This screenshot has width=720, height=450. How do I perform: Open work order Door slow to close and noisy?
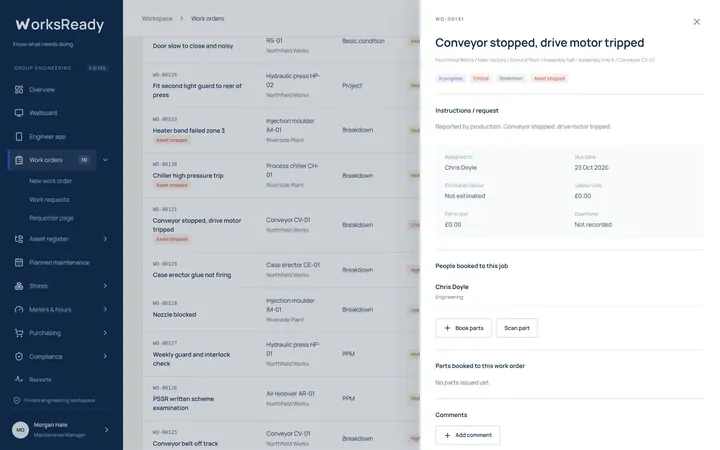tap(193, 46)
